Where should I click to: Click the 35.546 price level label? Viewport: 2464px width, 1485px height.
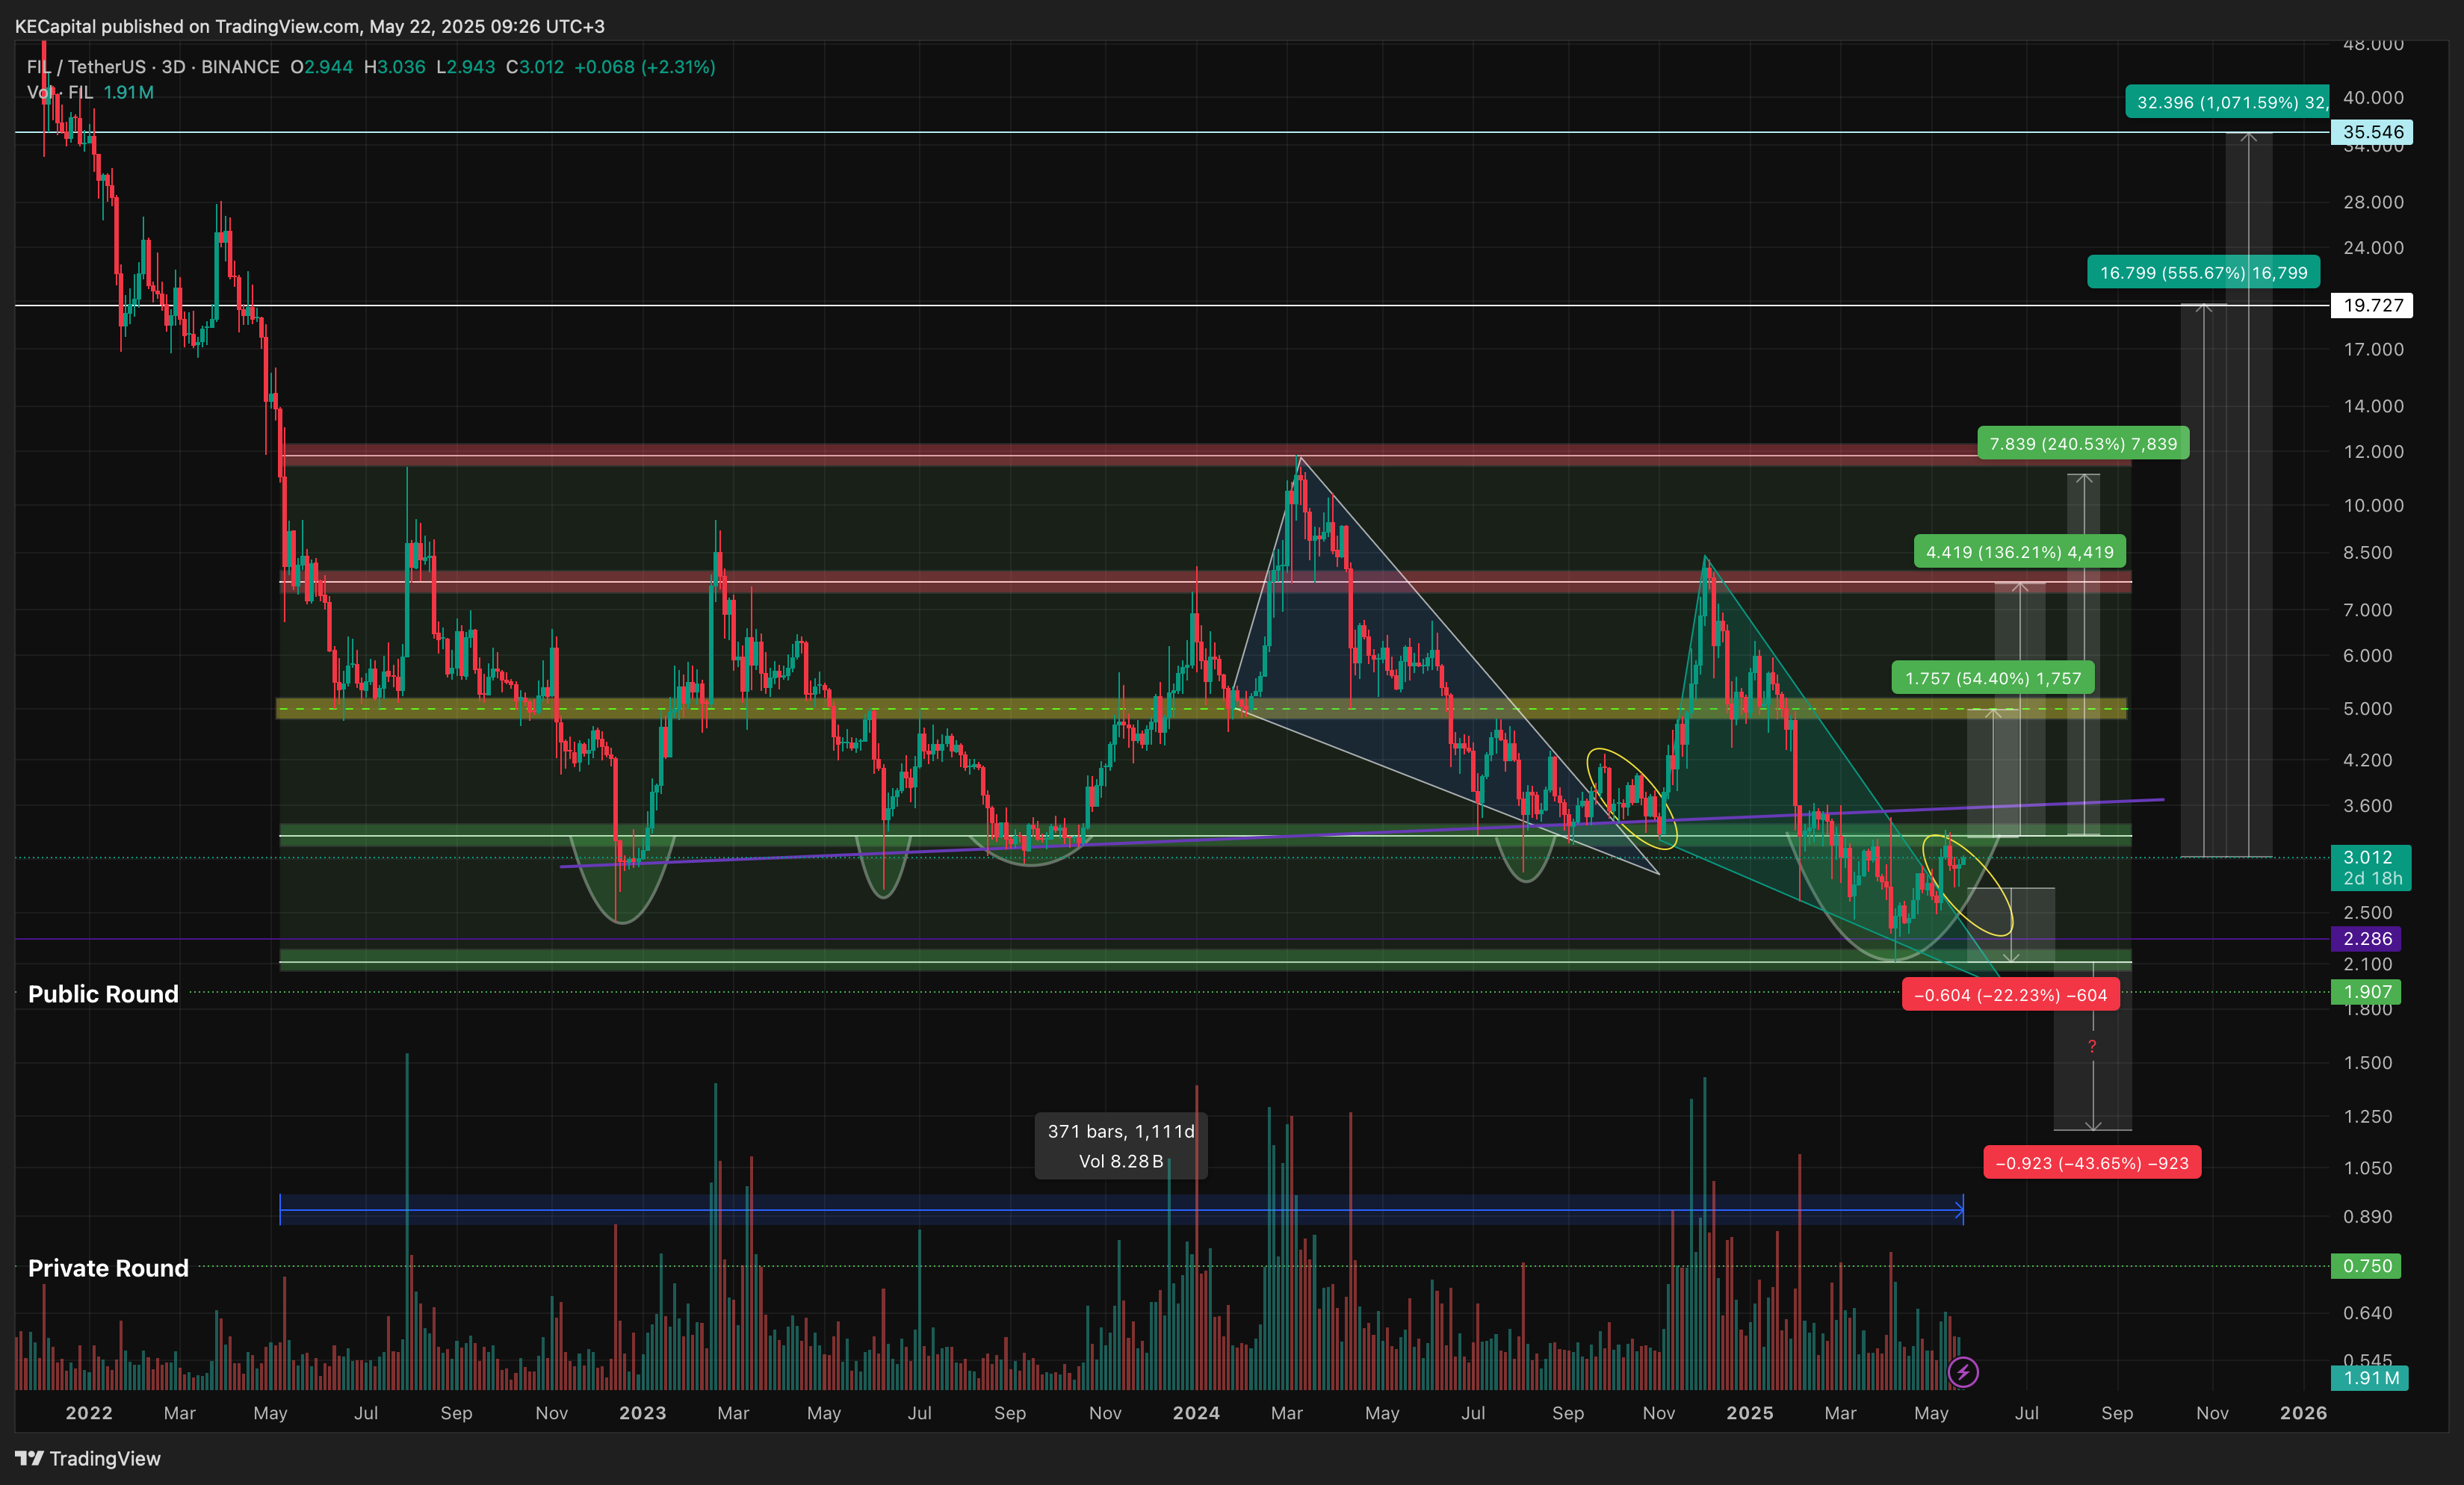coord(2371,132)
